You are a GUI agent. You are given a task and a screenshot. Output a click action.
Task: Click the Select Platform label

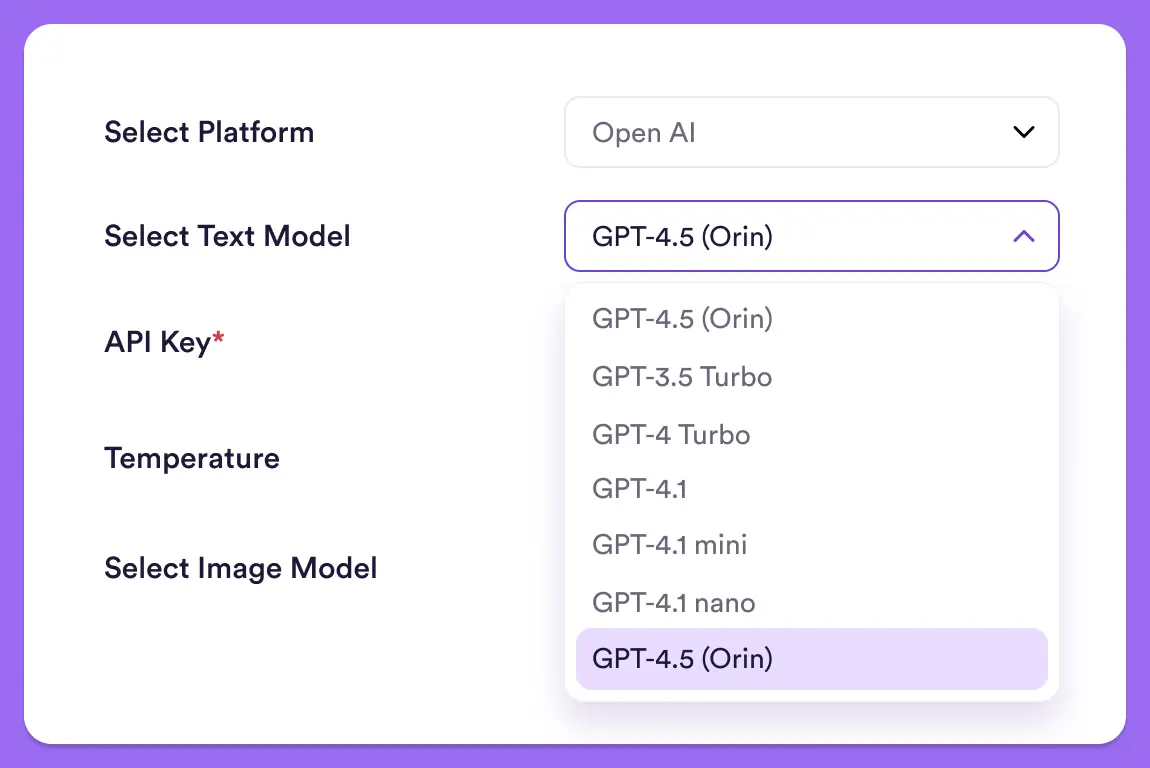[x=209, y=133]
